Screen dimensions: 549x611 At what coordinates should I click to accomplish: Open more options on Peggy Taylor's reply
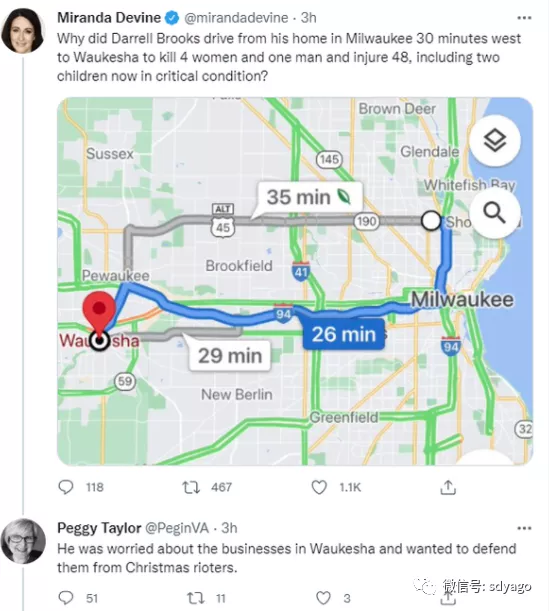(x=524, y=528)
